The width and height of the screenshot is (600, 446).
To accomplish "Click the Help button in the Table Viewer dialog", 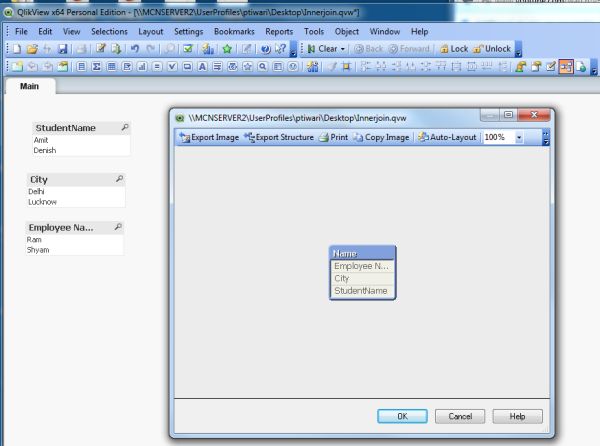I will [x=517, y=416].
